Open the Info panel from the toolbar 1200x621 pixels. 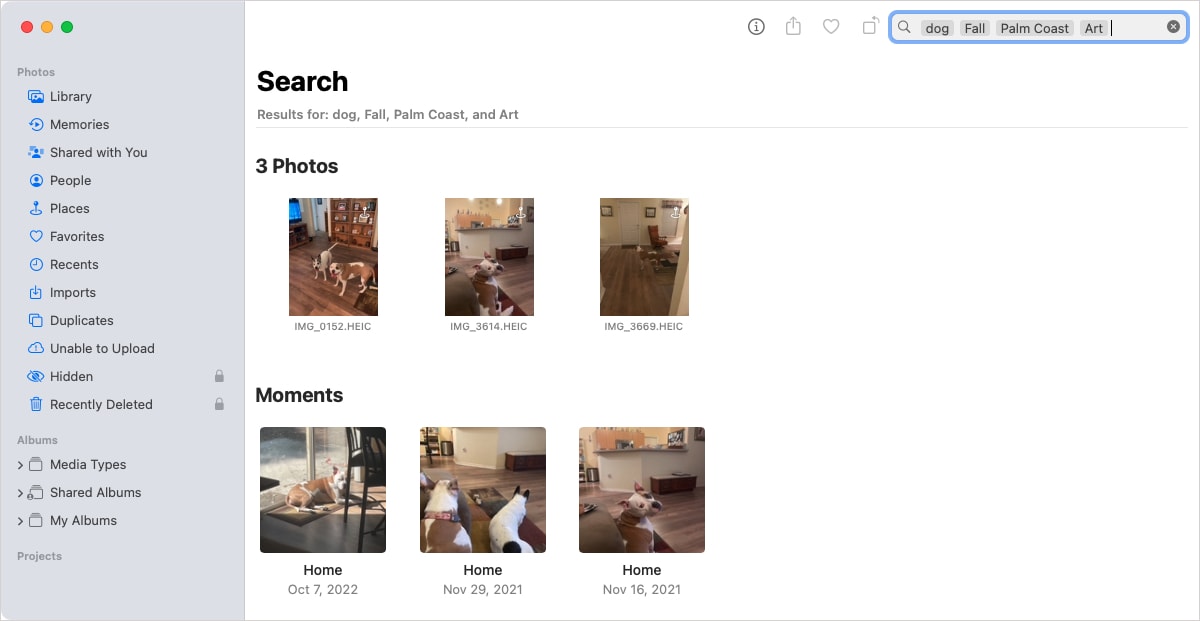coord(756,27)
